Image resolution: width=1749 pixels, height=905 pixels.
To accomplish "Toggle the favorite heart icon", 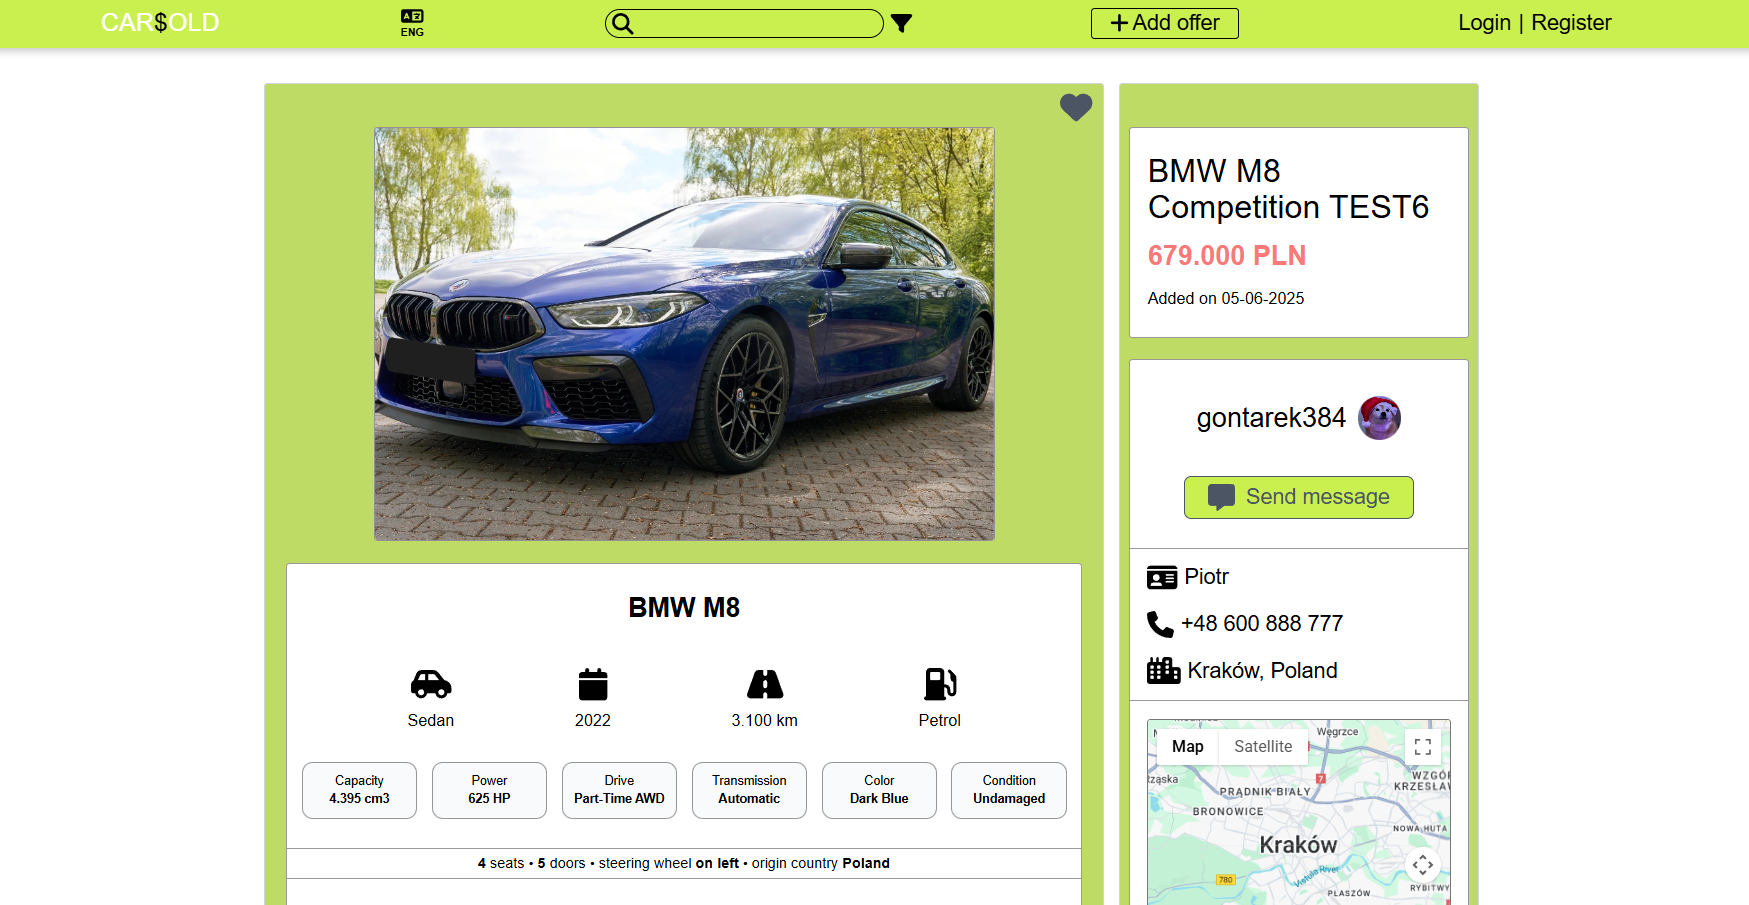I will click(x=1076, y=107).
